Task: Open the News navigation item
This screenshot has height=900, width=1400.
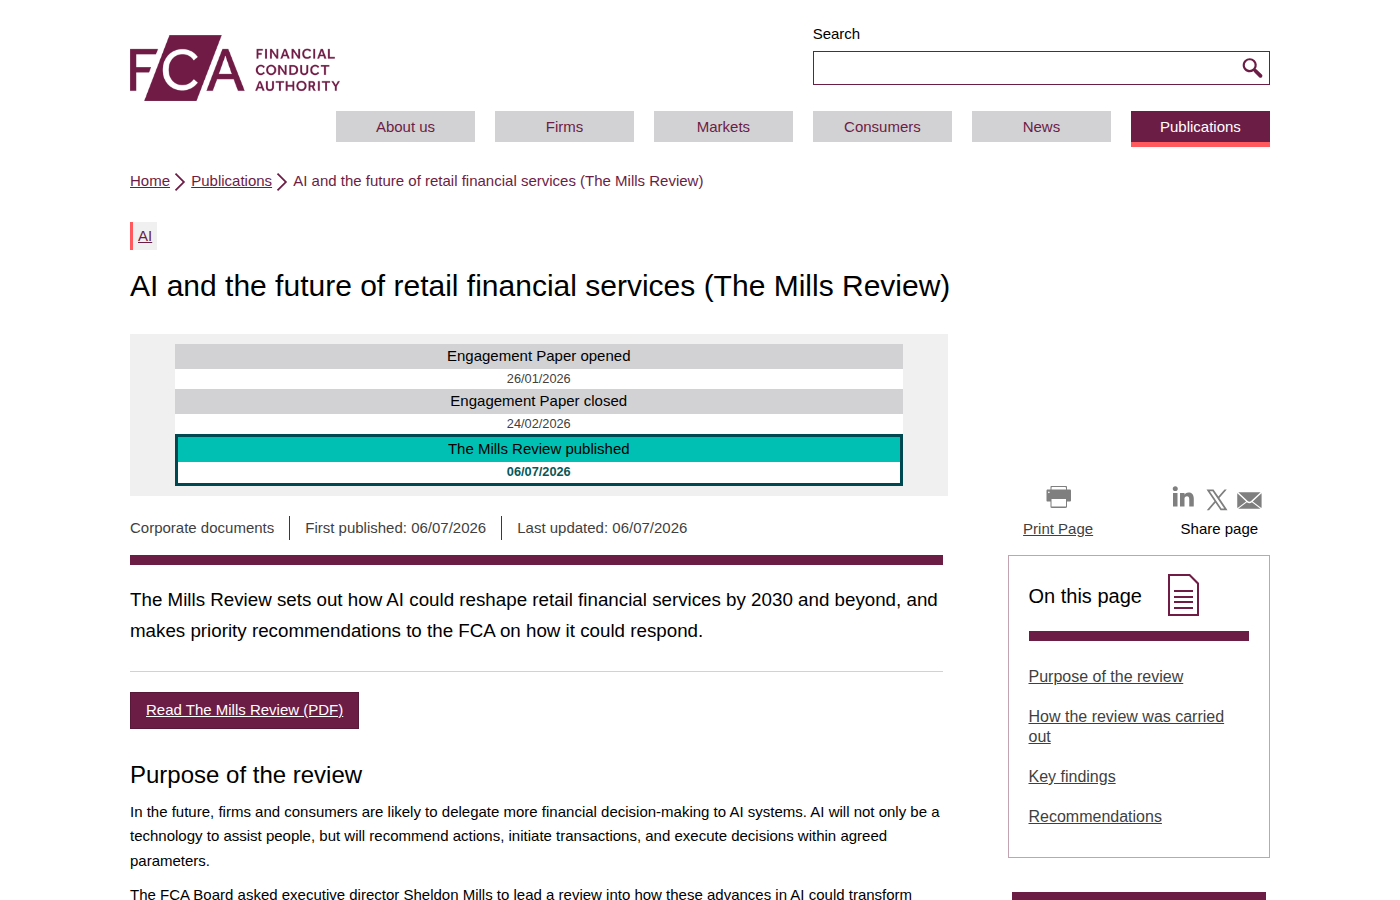Action: (1041, 127)
